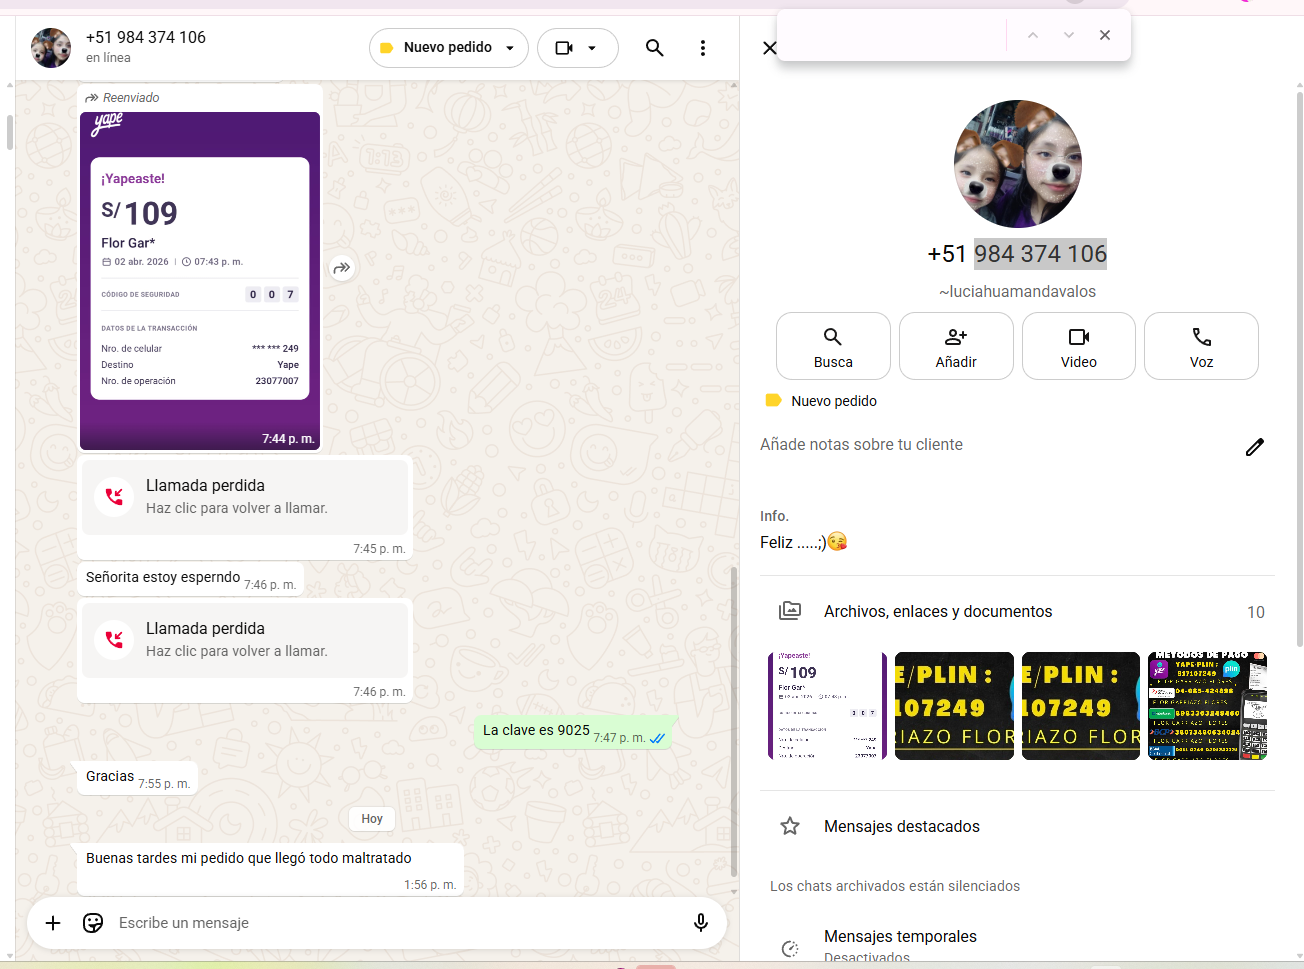The height and width of the screenshot is (969, 1304).
Task: Edit customer notes with pencil icon
Action: tap(1254, 447)
